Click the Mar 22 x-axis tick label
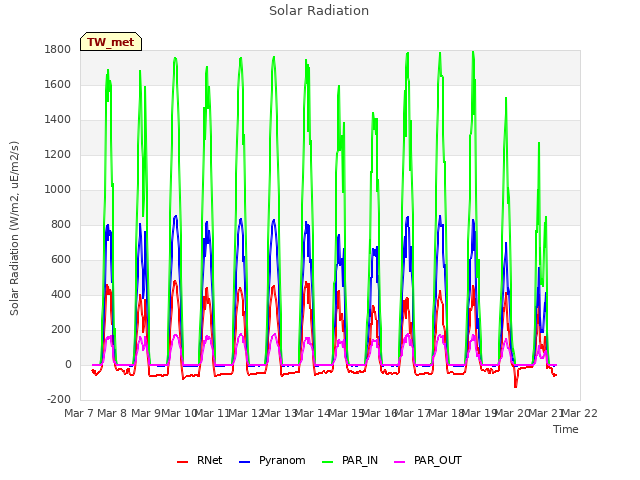This screenshot has height=480, width=640. [580, 413]
